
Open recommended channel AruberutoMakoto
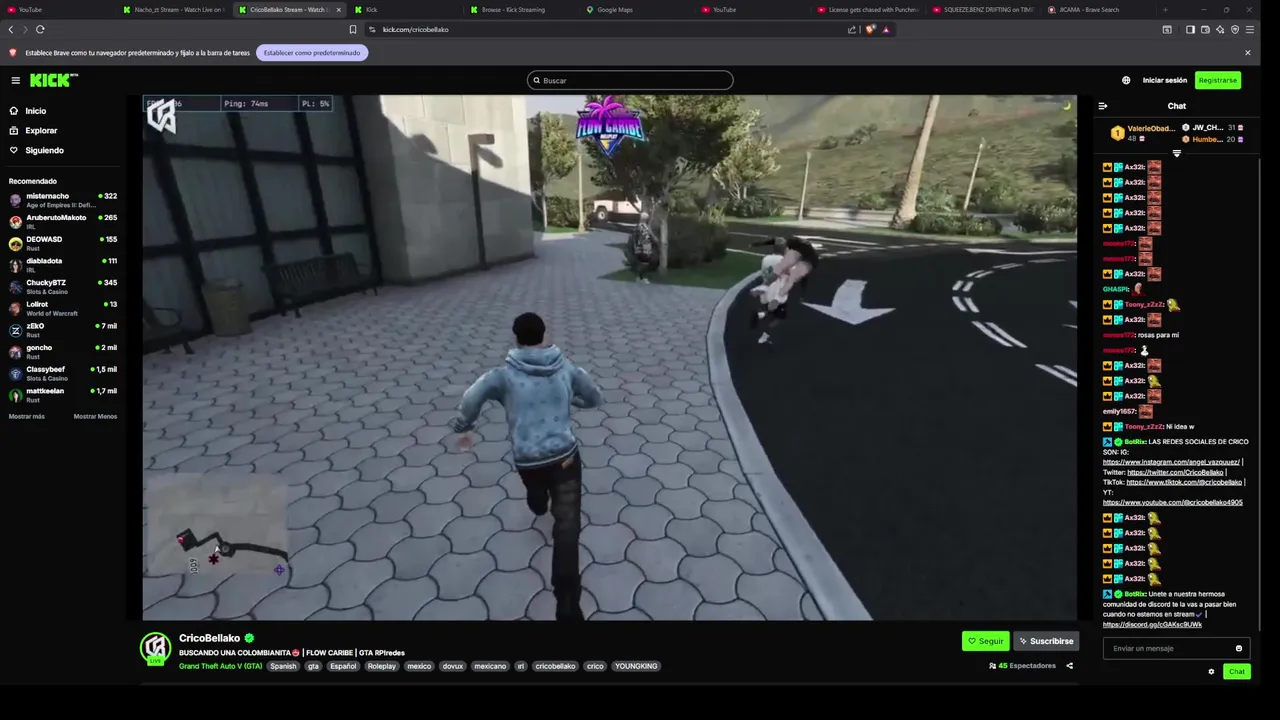[x=62, y=222]
